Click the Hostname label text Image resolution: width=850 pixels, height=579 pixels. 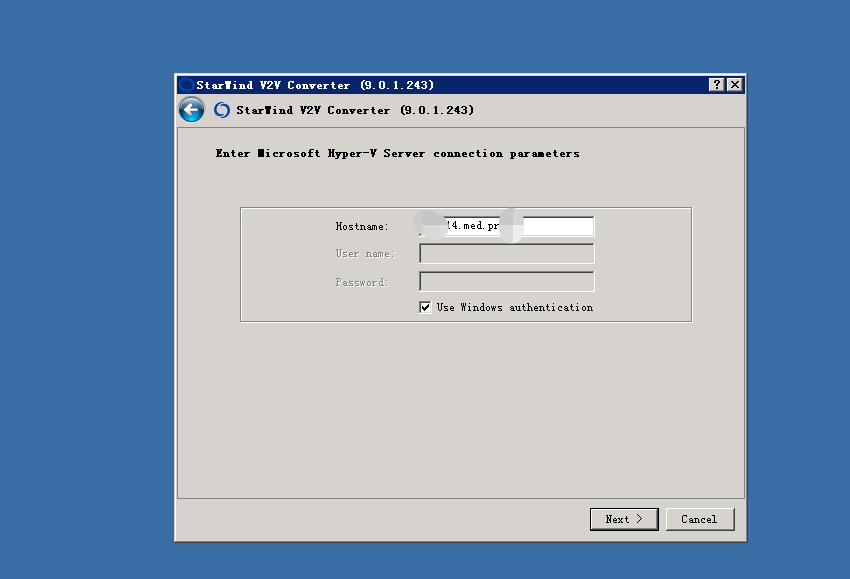(x=362, y=227)
